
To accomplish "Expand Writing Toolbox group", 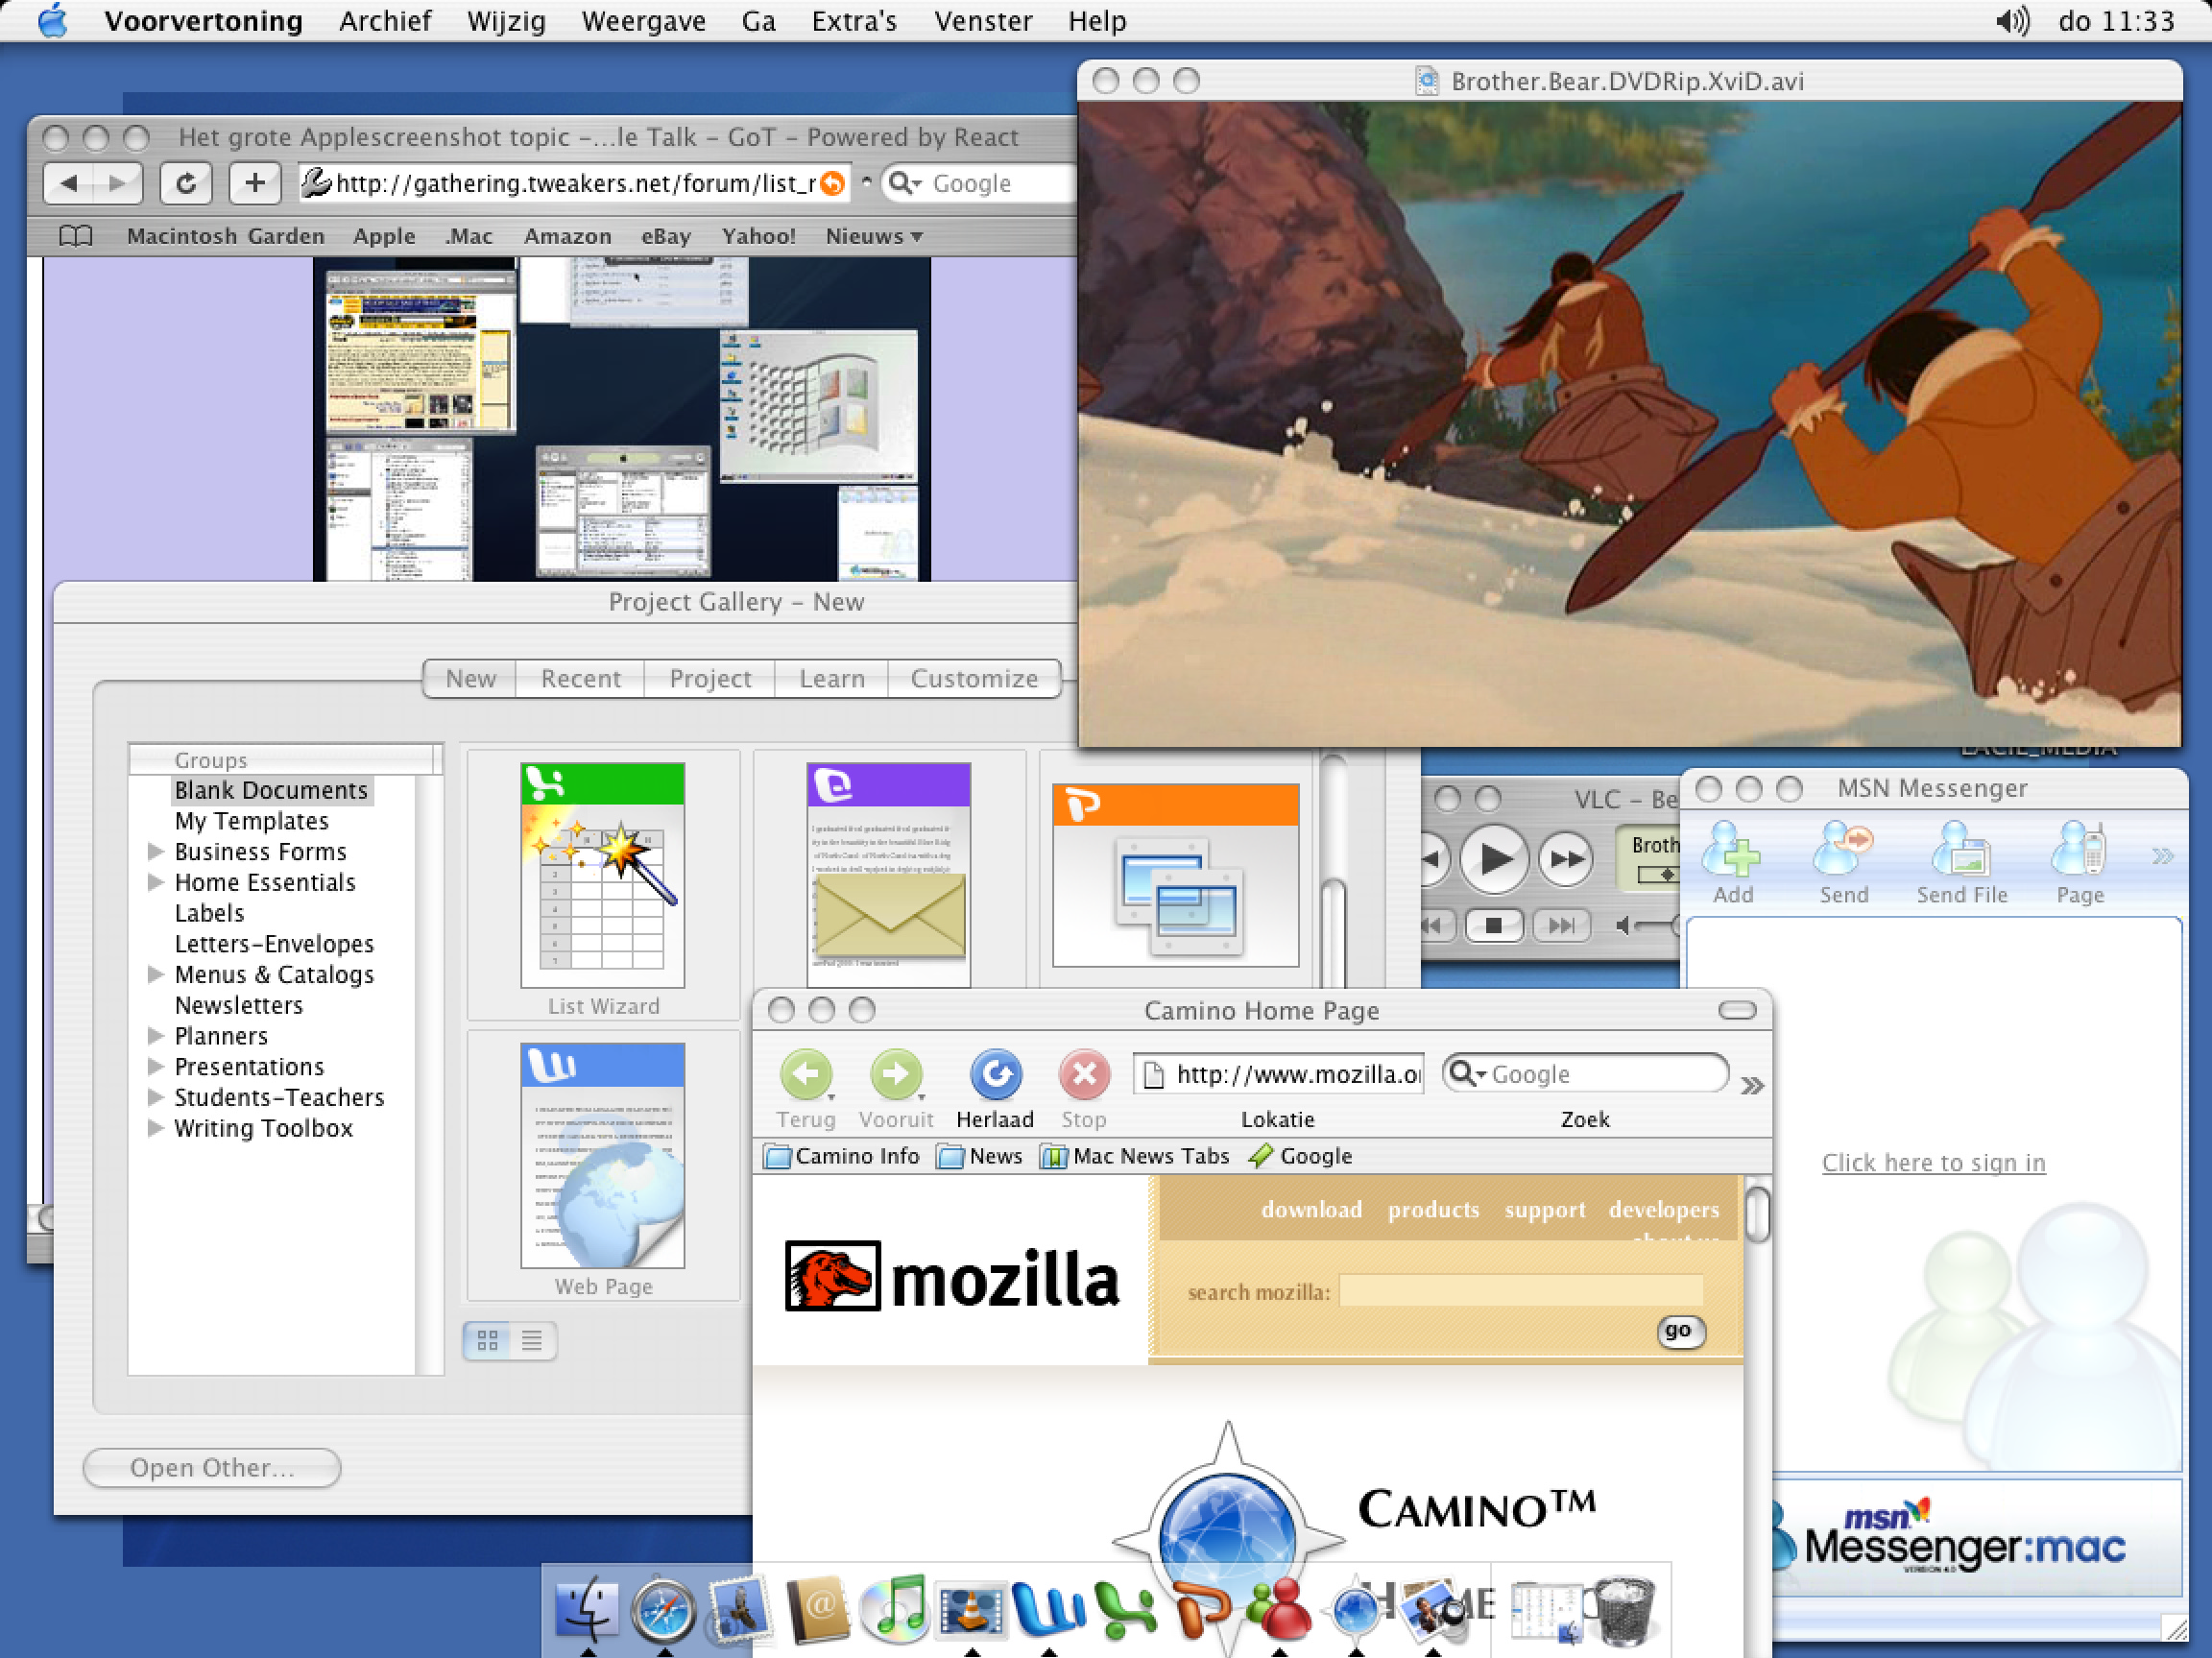I will coord(155,1128).
